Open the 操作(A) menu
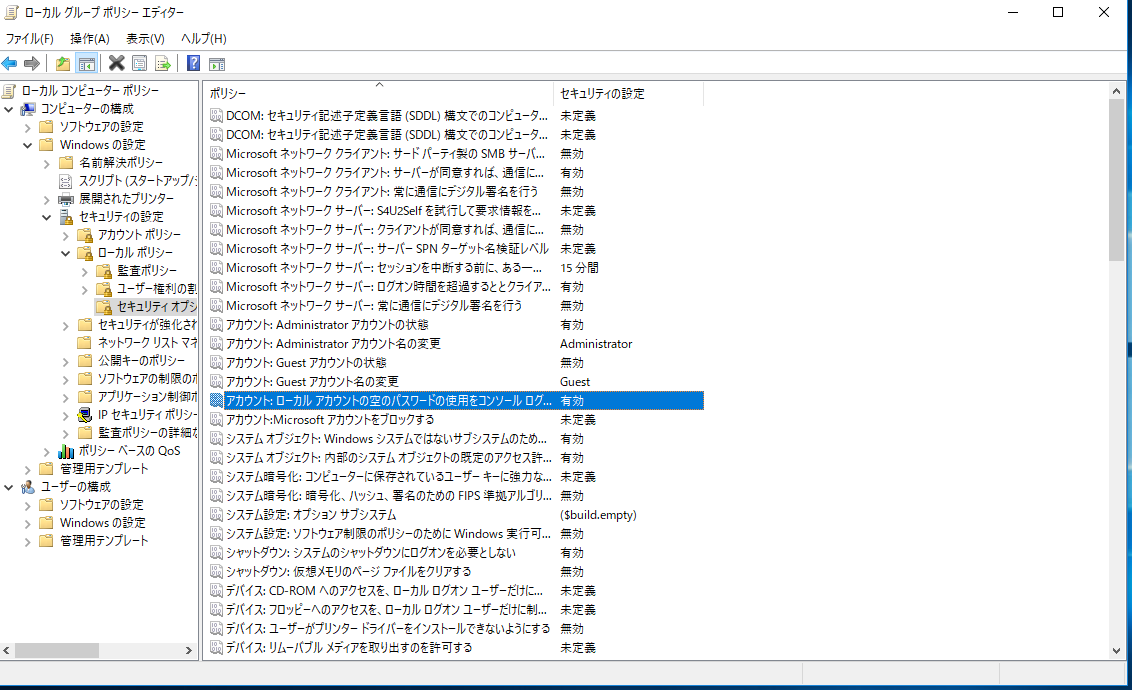The height and width of the screenshot is (690, 1132). (89, 39)
